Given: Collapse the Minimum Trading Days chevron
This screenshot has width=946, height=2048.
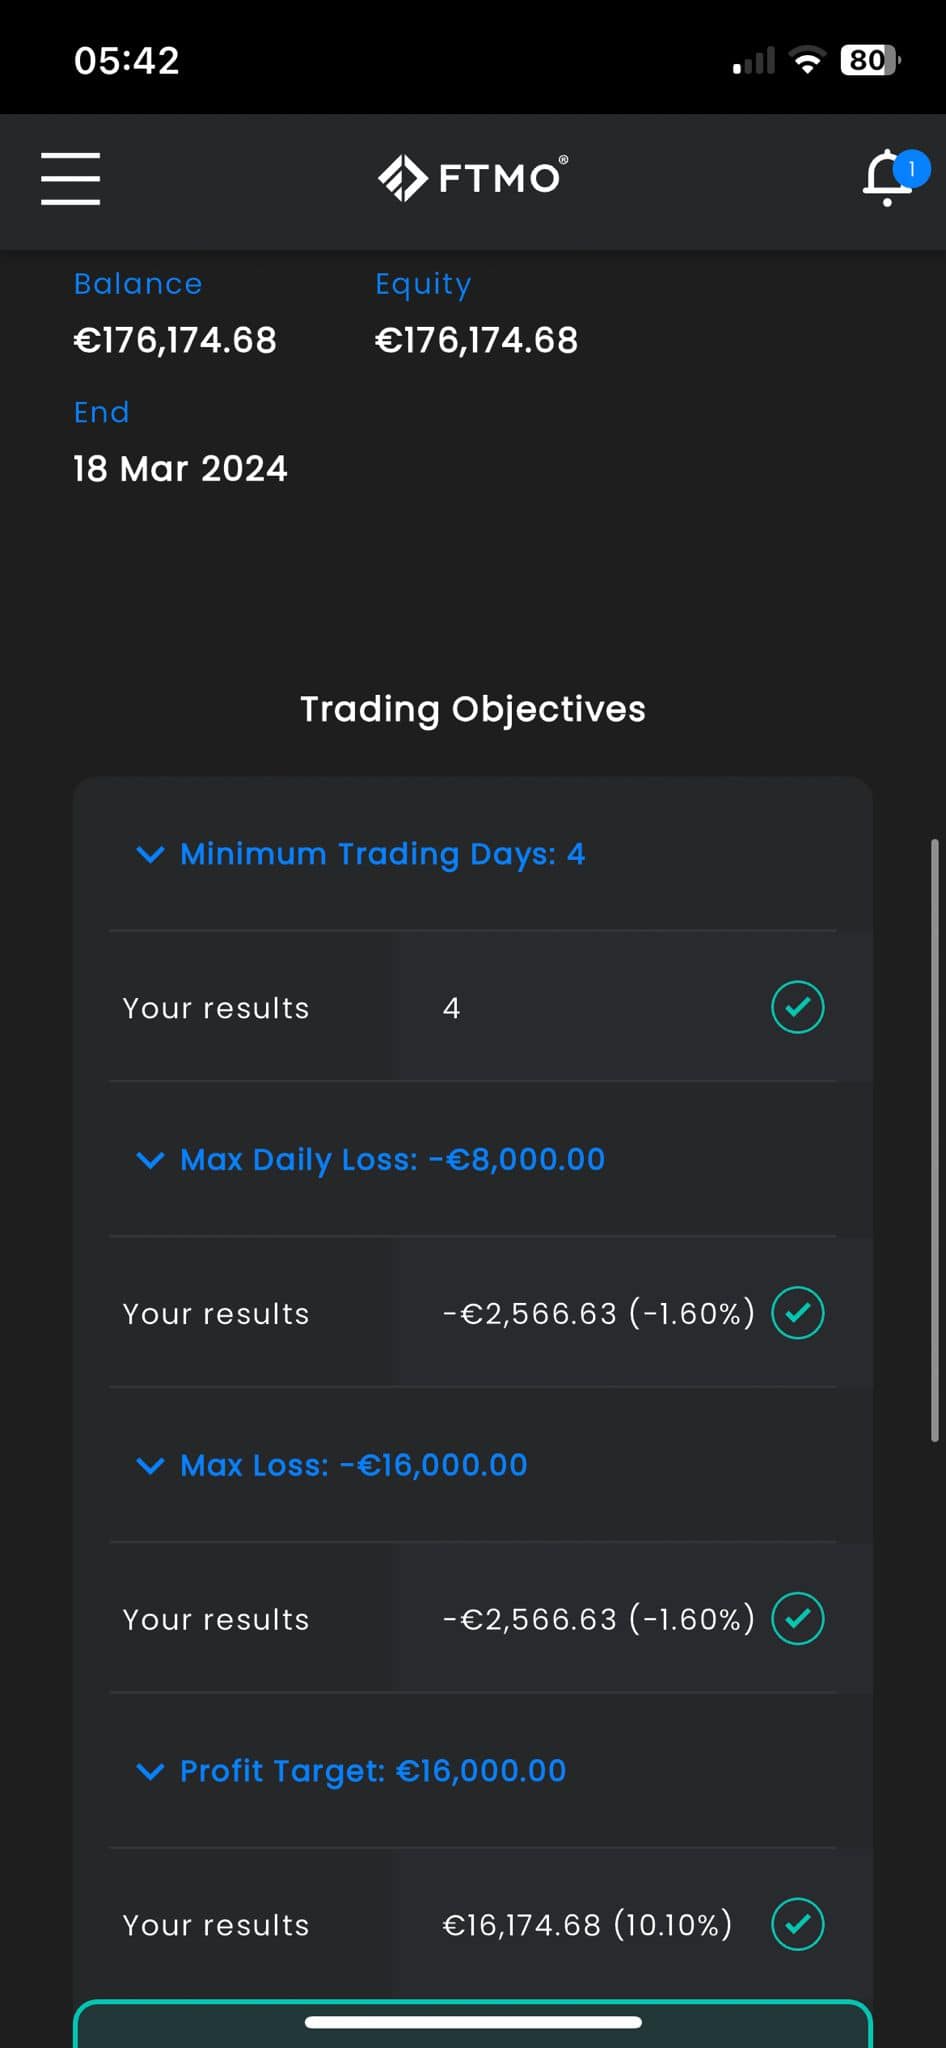Looking at the screenshot, I should coord(150,854).
